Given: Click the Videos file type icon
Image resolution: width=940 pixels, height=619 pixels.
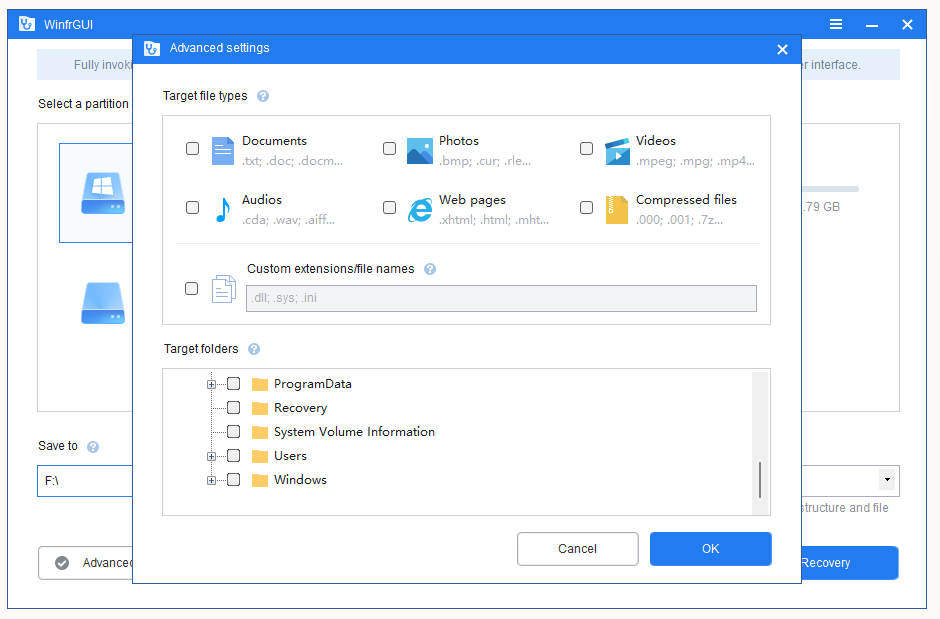Looking at the screenshot, I should (617, 151).
